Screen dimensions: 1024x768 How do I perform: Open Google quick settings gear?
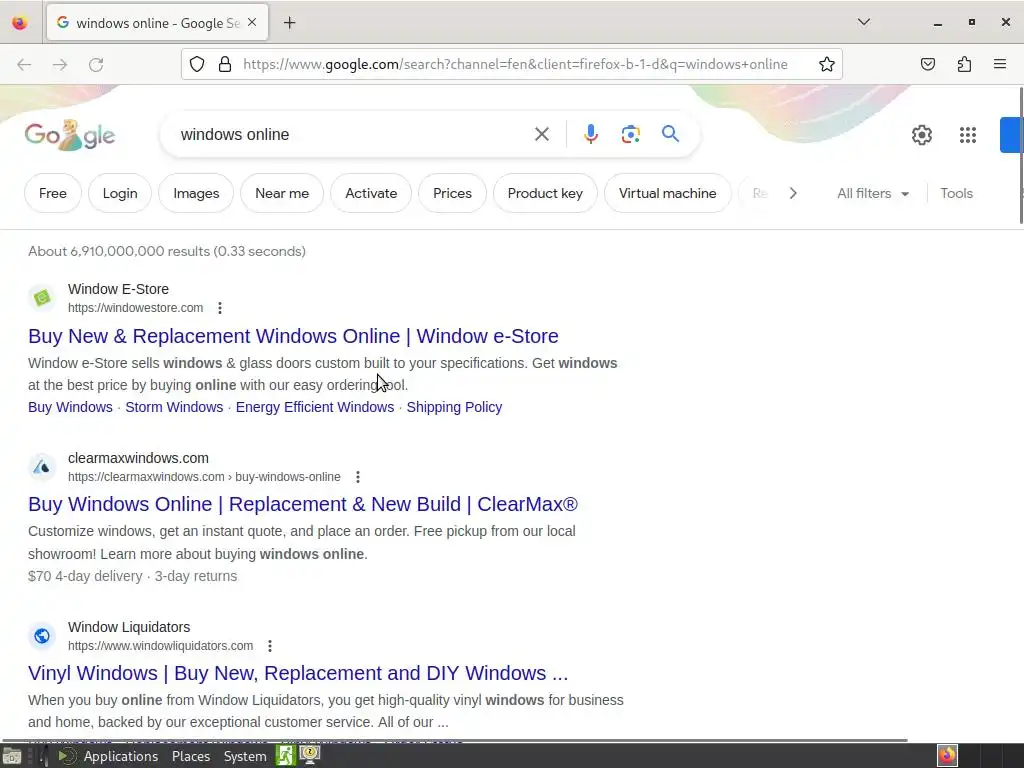pyautogui.click(x=921, y=135)
